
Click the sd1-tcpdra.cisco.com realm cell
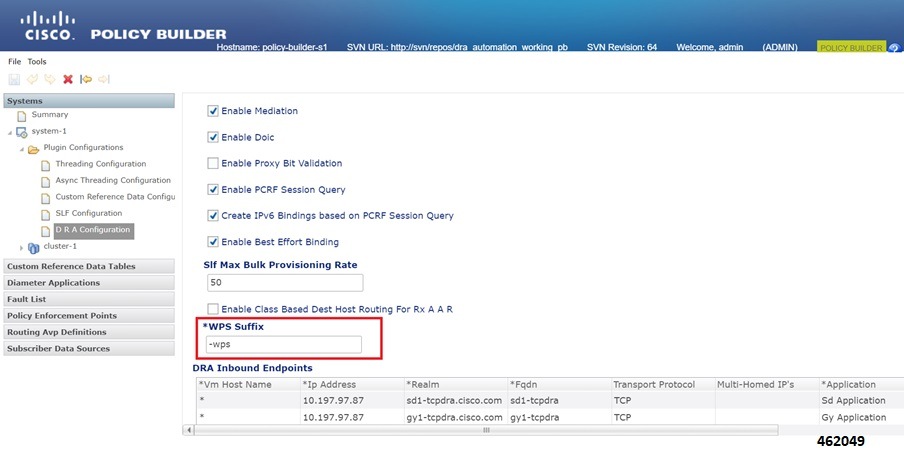pos(454,401)
